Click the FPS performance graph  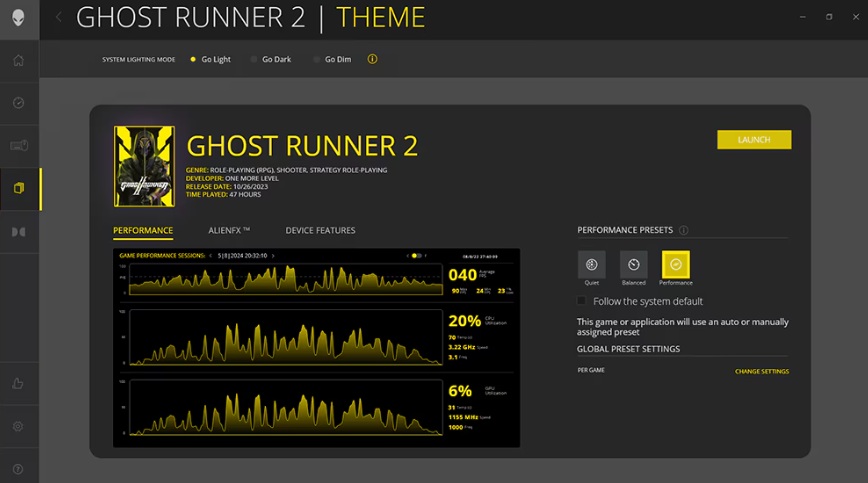(286, 279)
